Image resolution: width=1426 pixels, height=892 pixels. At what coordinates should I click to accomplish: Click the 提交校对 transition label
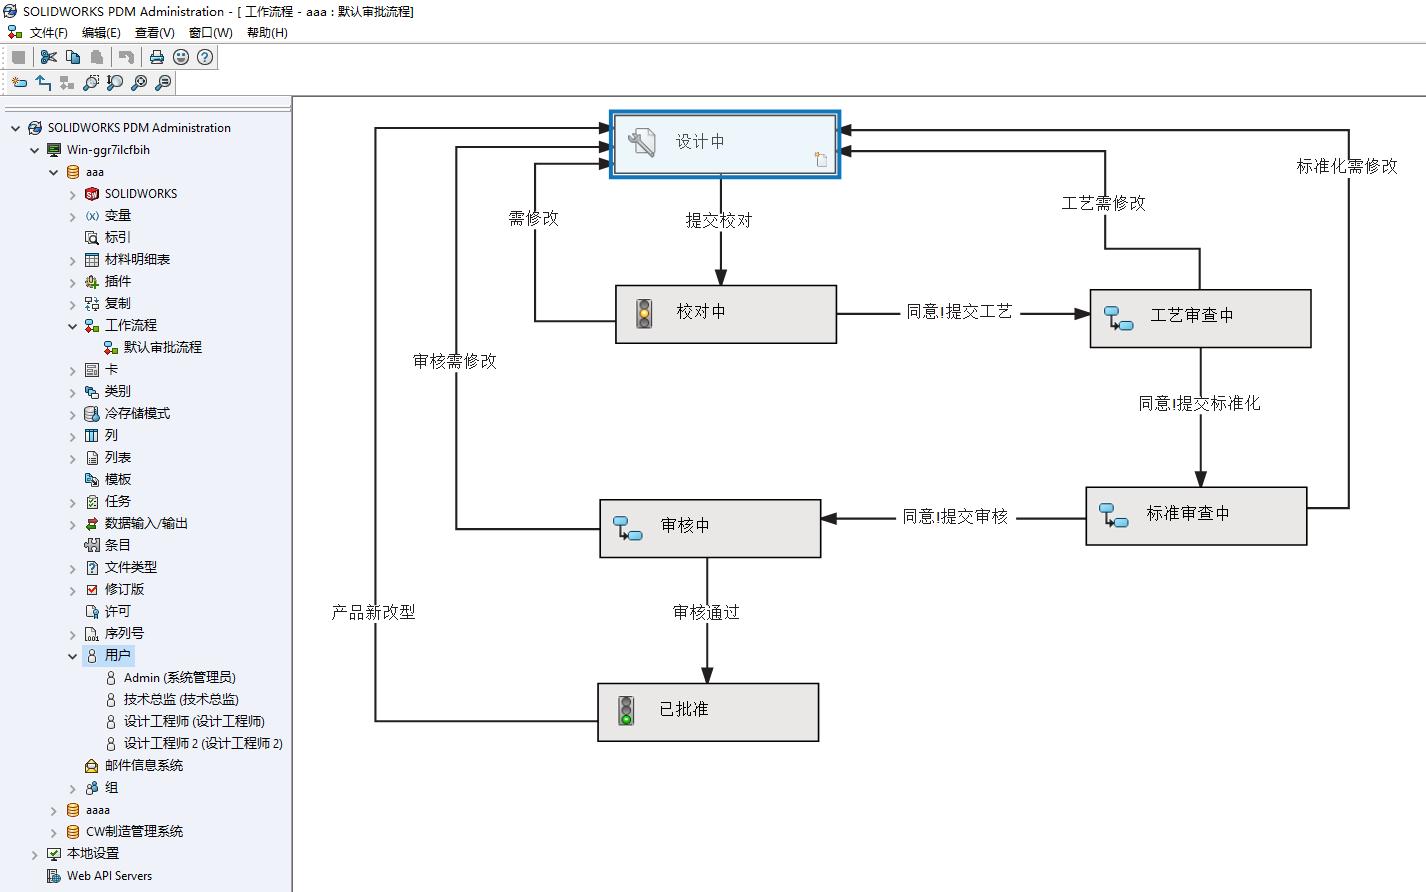tap(719, 220)
